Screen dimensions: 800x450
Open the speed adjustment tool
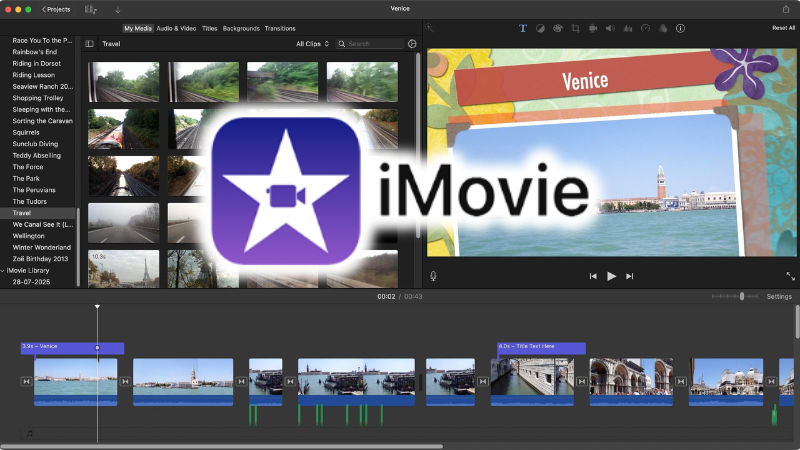point(645,28)
